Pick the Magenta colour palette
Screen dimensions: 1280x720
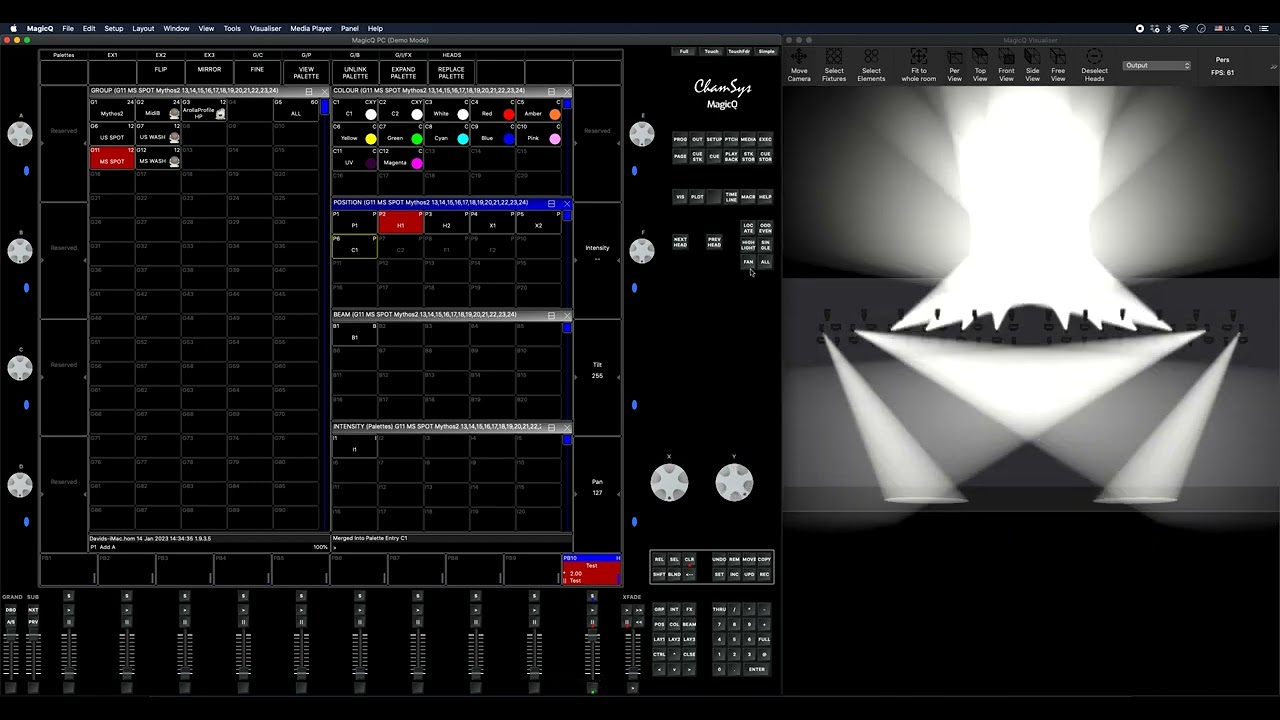401,158
